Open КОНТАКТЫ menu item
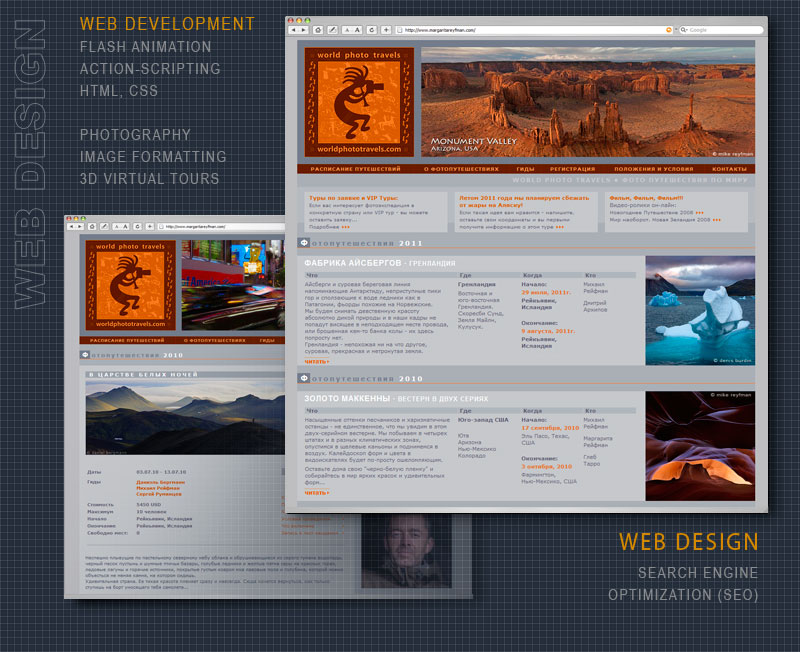The height and width of the screenshot is (652, 800). coord(729,169)
